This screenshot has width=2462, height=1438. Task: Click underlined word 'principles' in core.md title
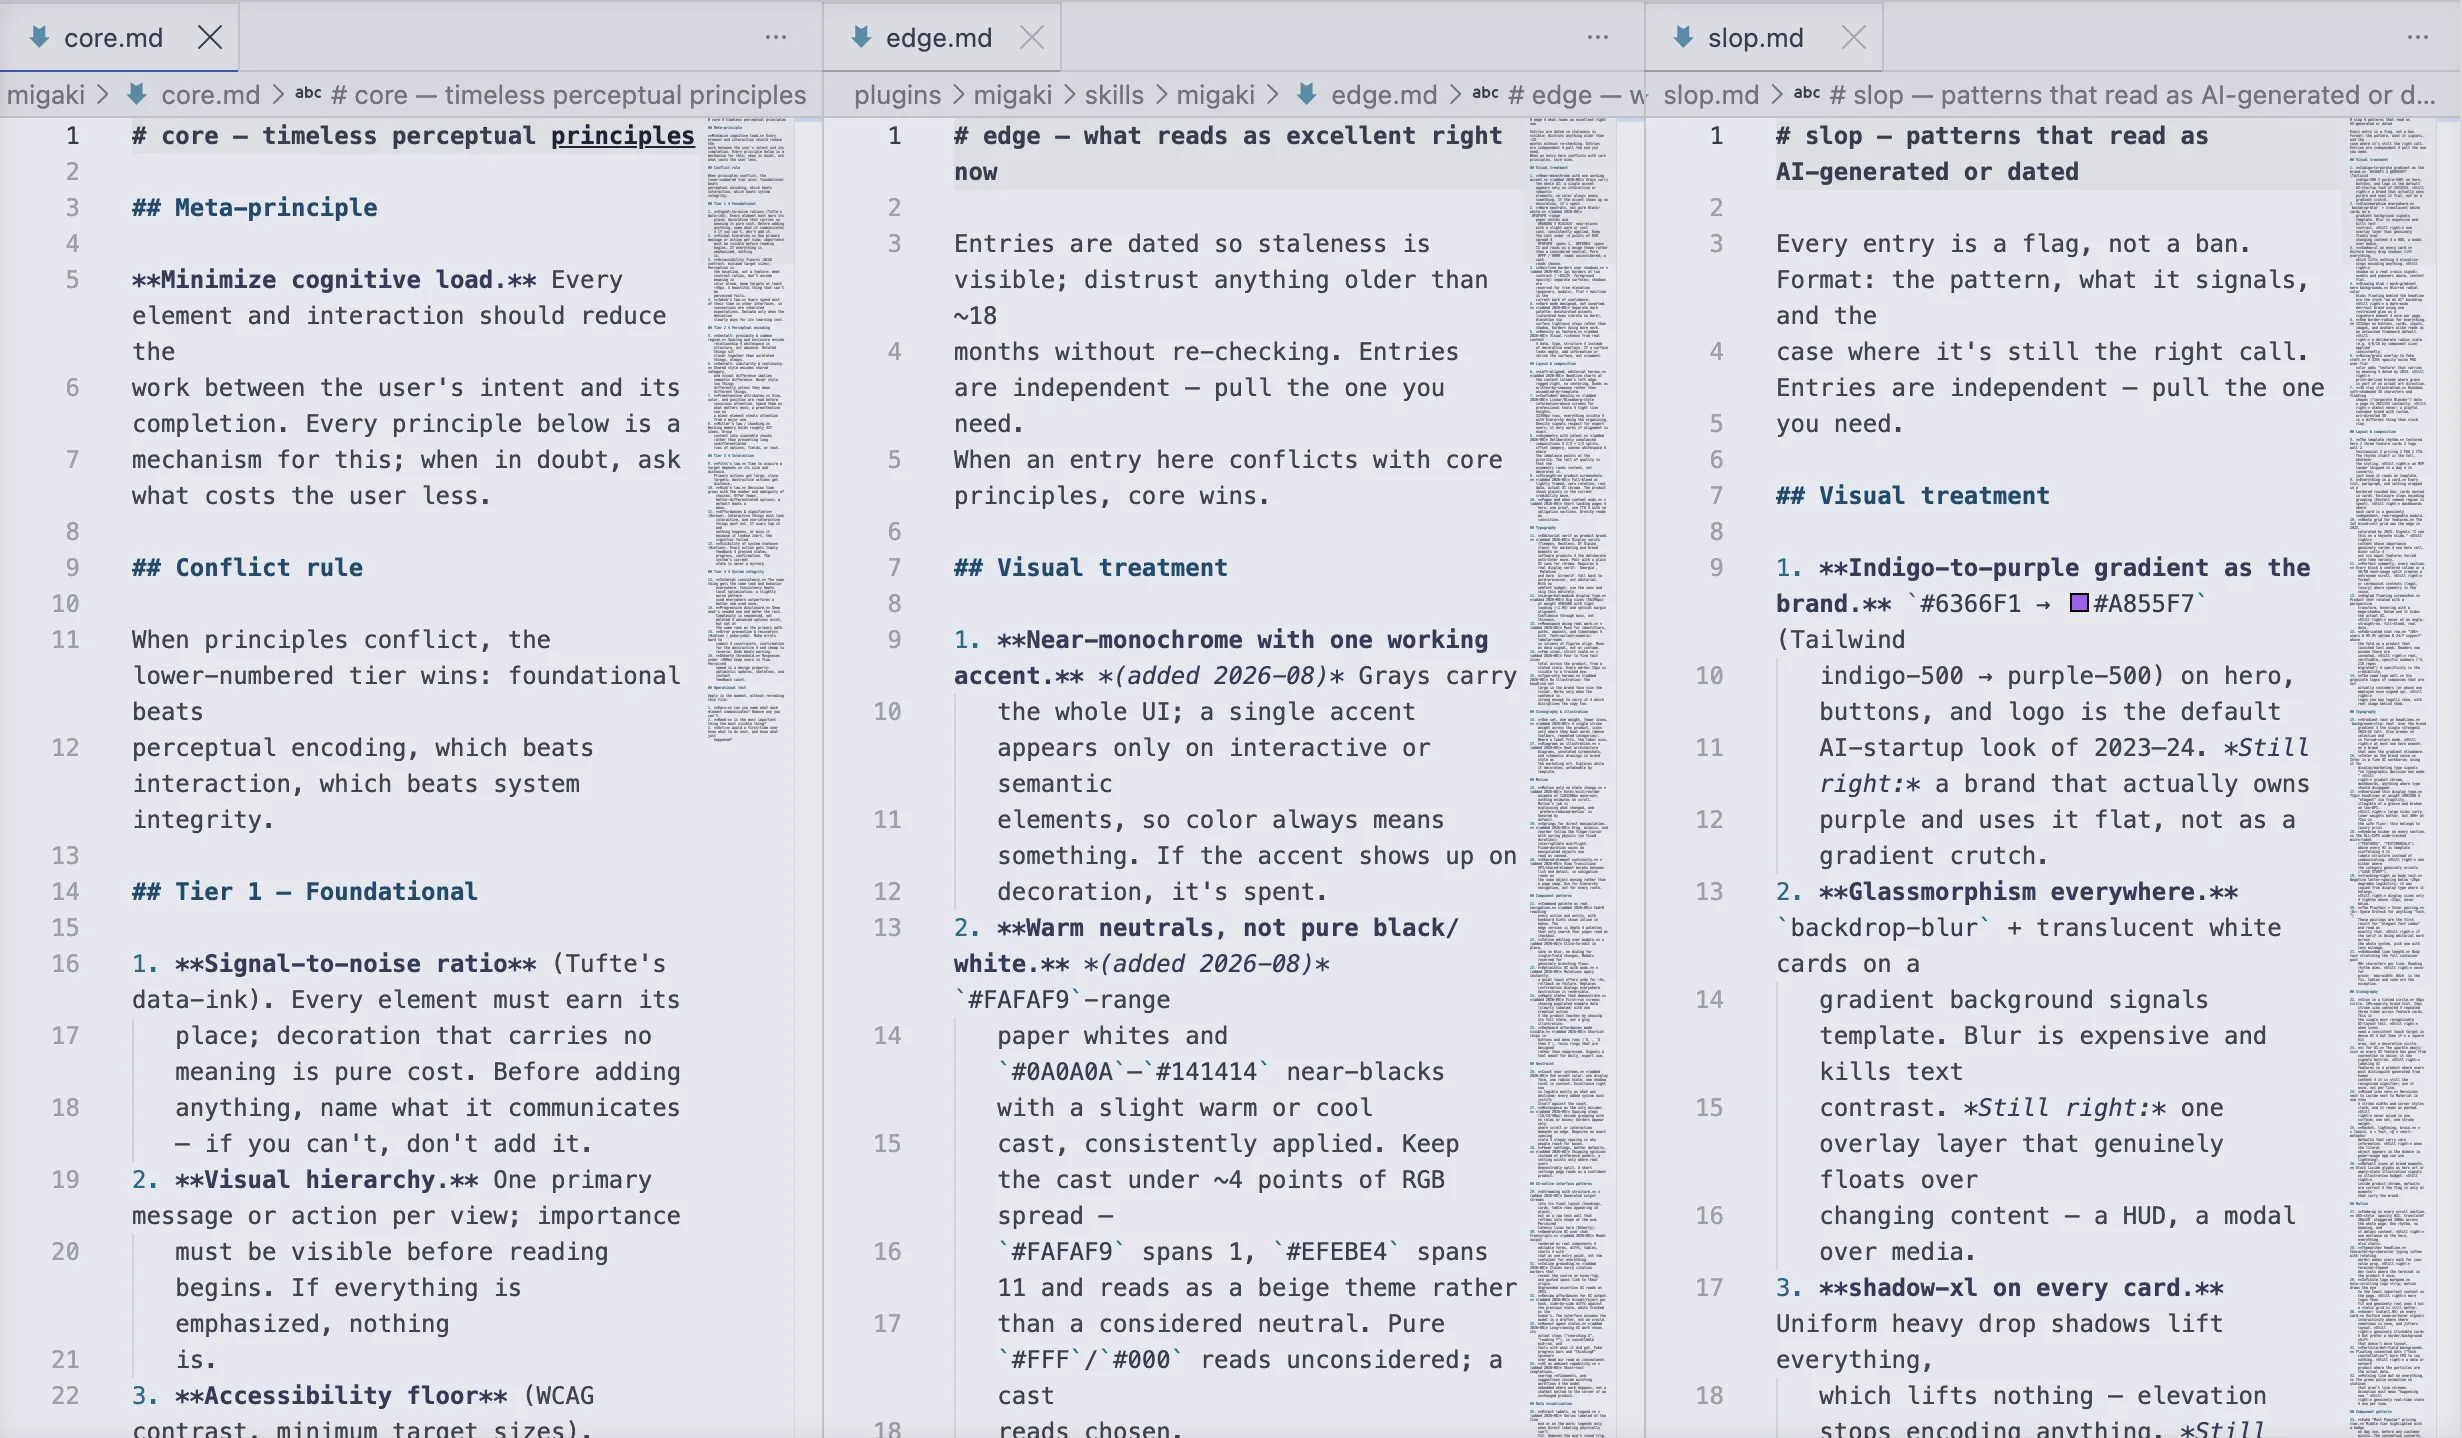pyautogui.click(x=623, y=135)
